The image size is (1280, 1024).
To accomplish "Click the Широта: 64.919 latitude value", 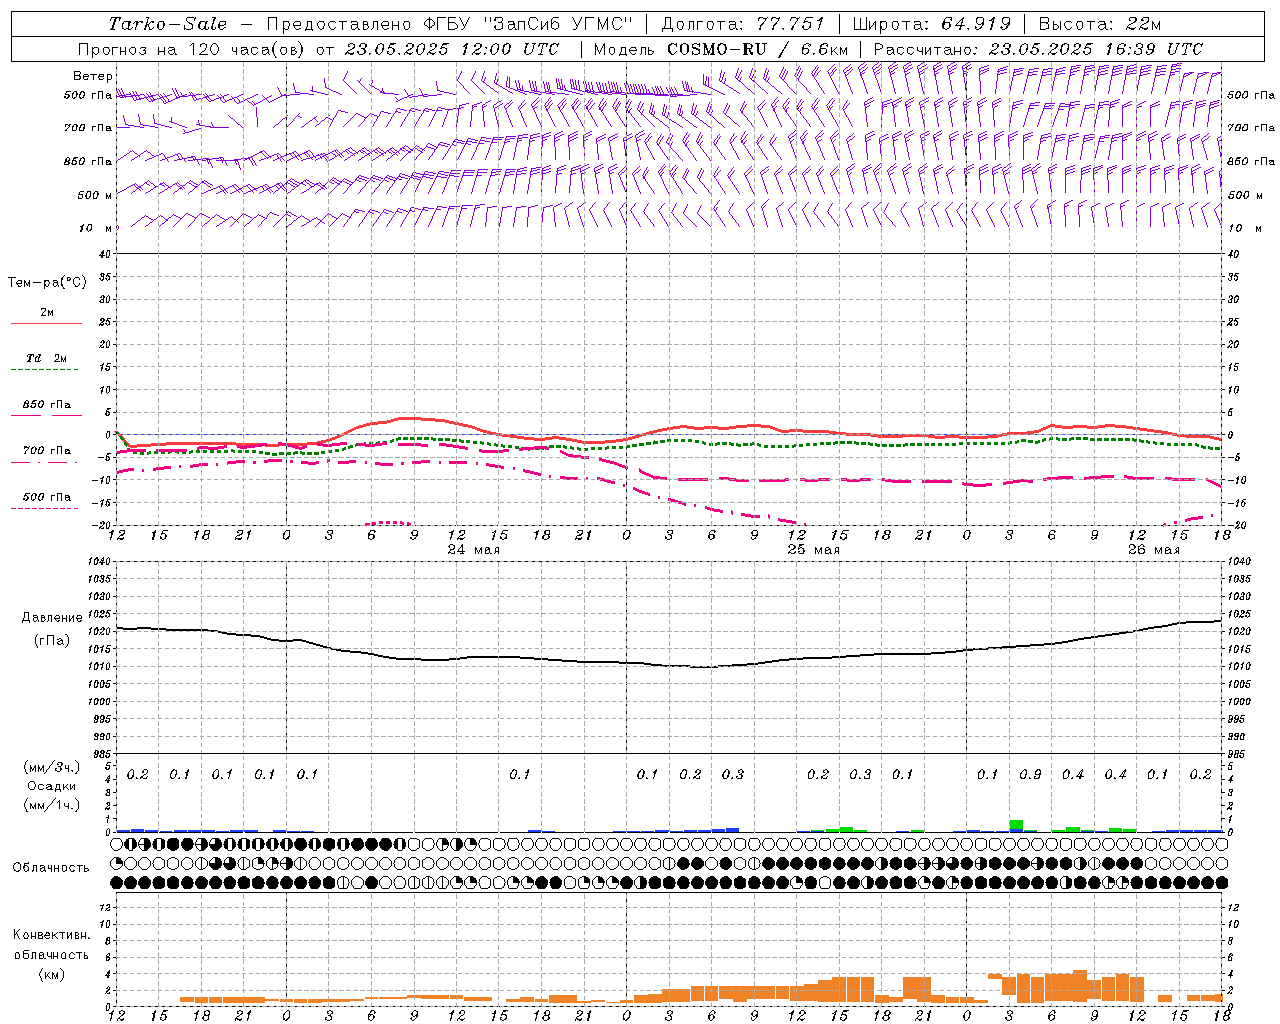I will point(932,24).
